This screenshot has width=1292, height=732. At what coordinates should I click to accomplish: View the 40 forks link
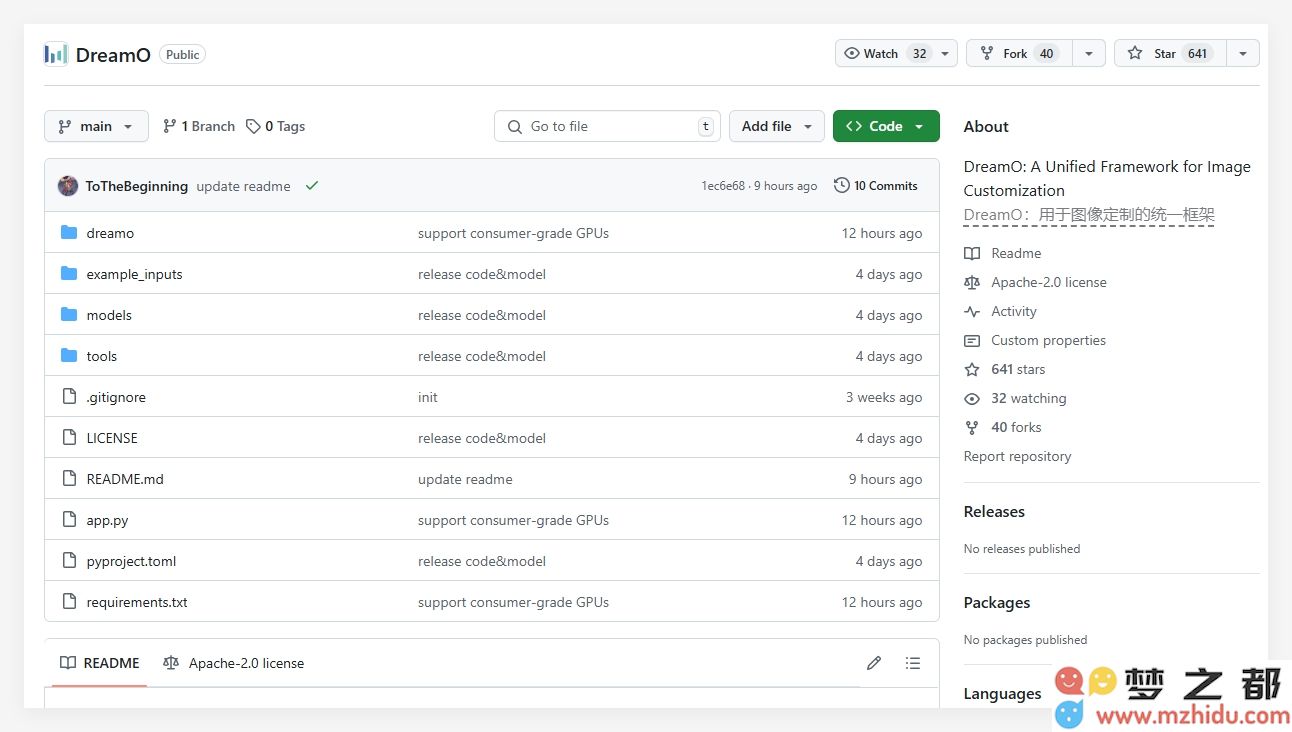[1016, 428]
